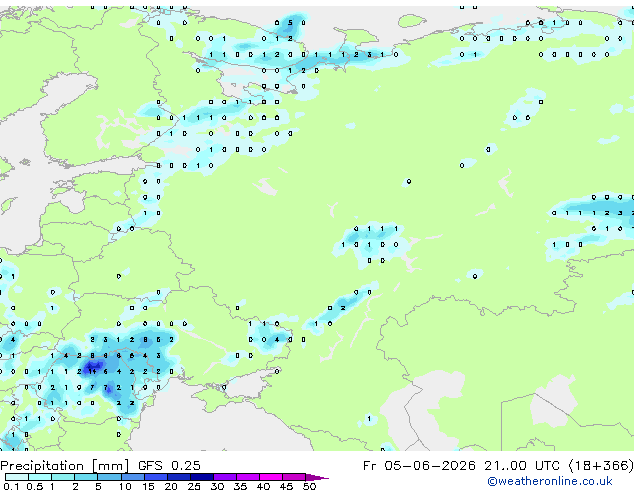Screen dimensions: 634x490
Task: Pick the 1–2 mm legend color box
Action: (63, 477)
